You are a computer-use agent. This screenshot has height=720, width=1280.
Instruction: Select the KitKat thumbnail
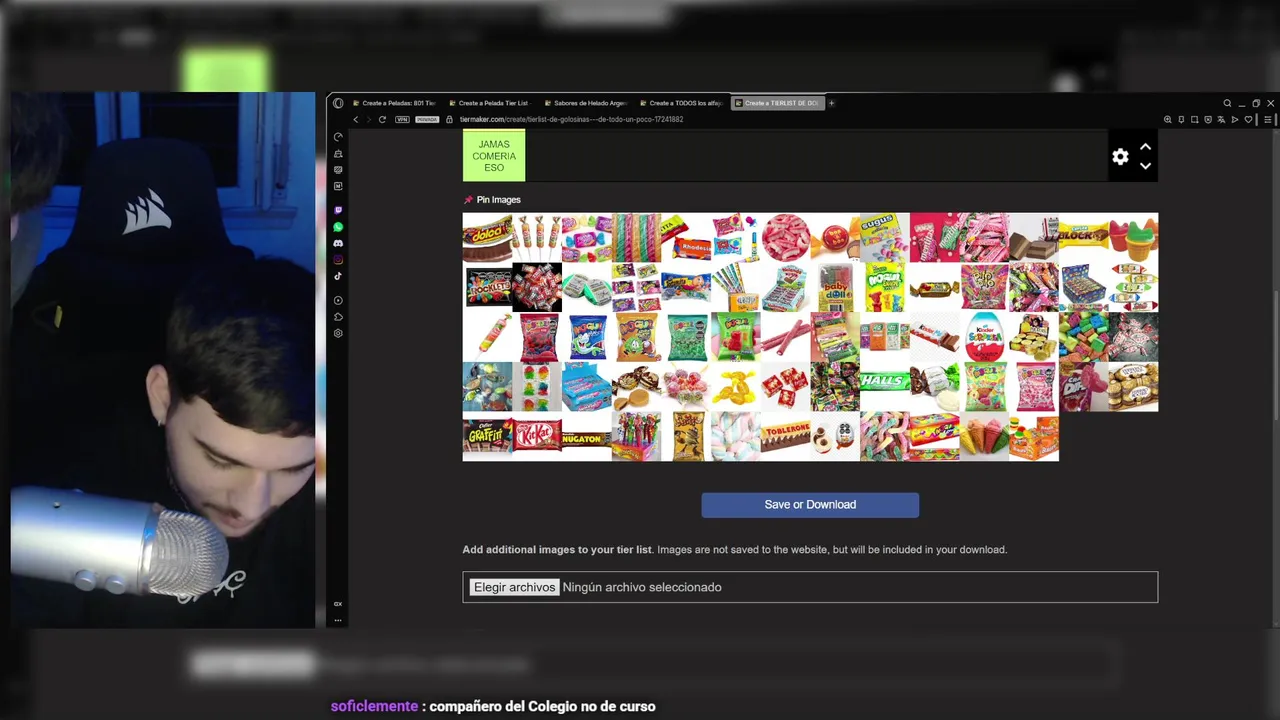click(x=537, y=437)
